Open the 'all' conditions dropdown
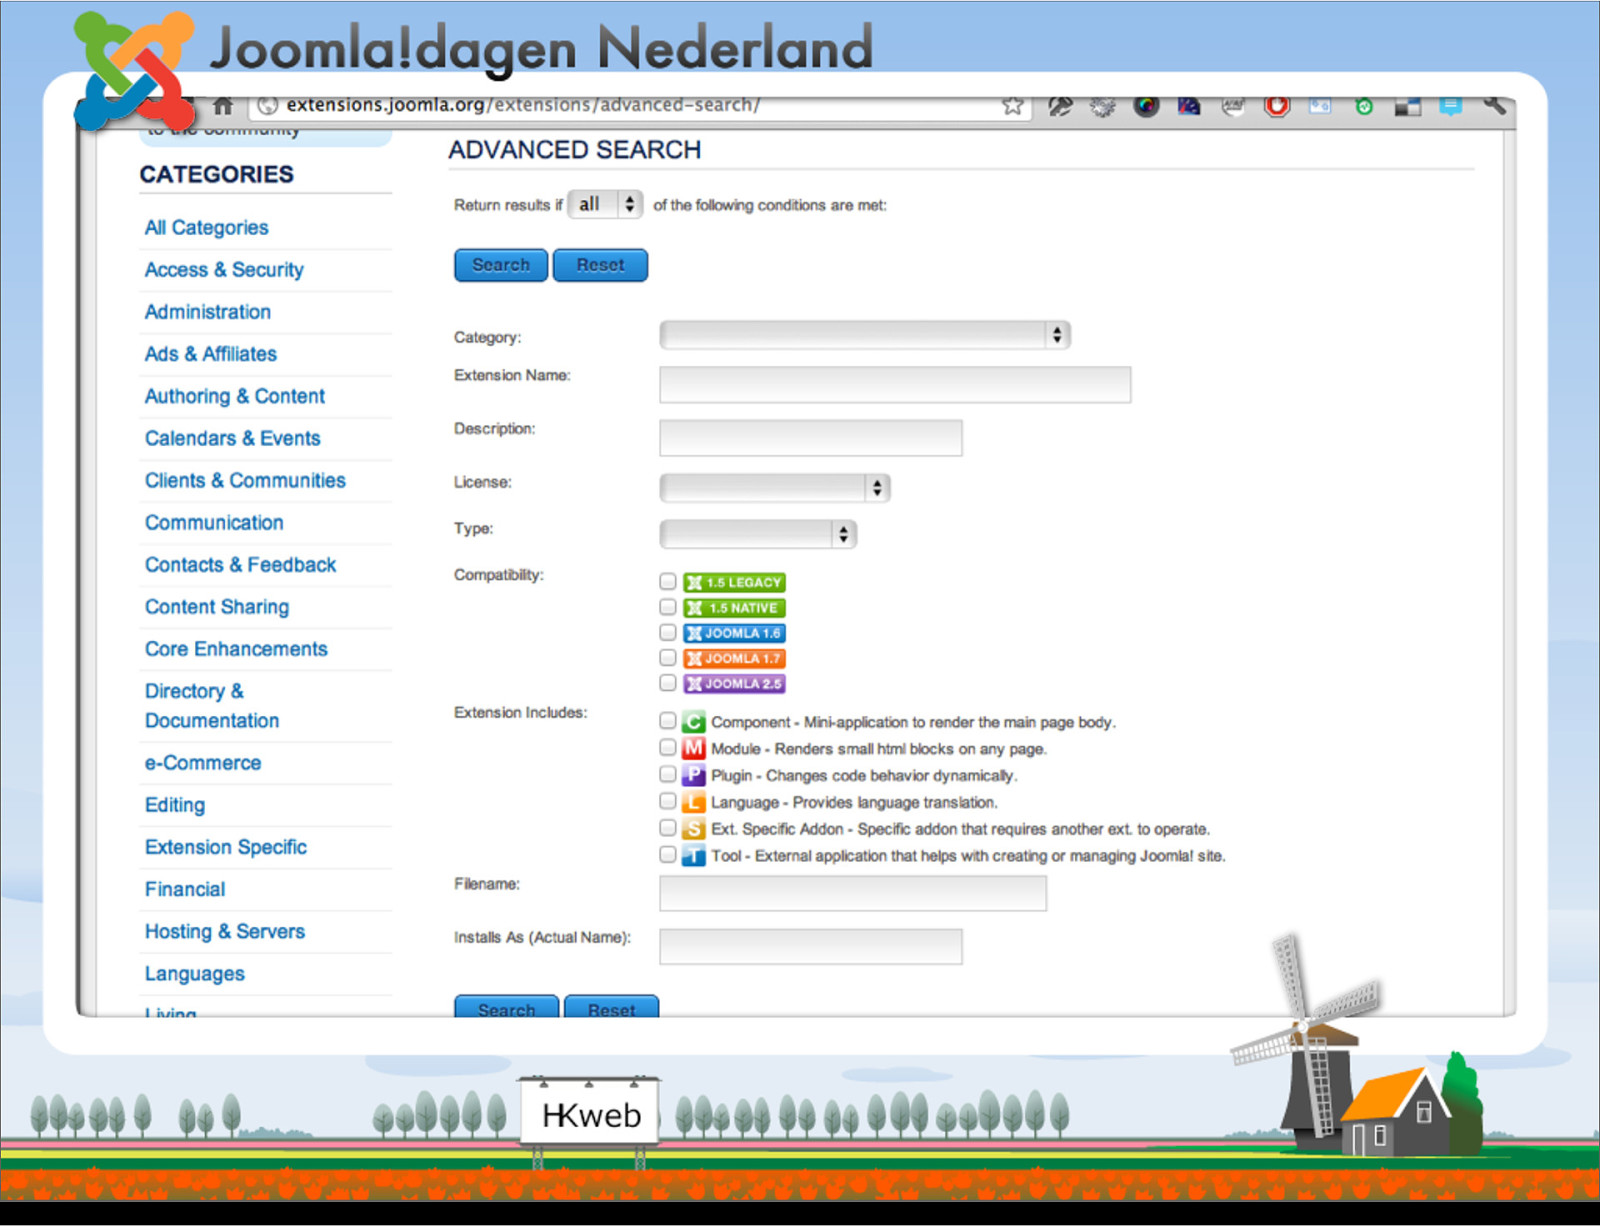 point(605,205)
